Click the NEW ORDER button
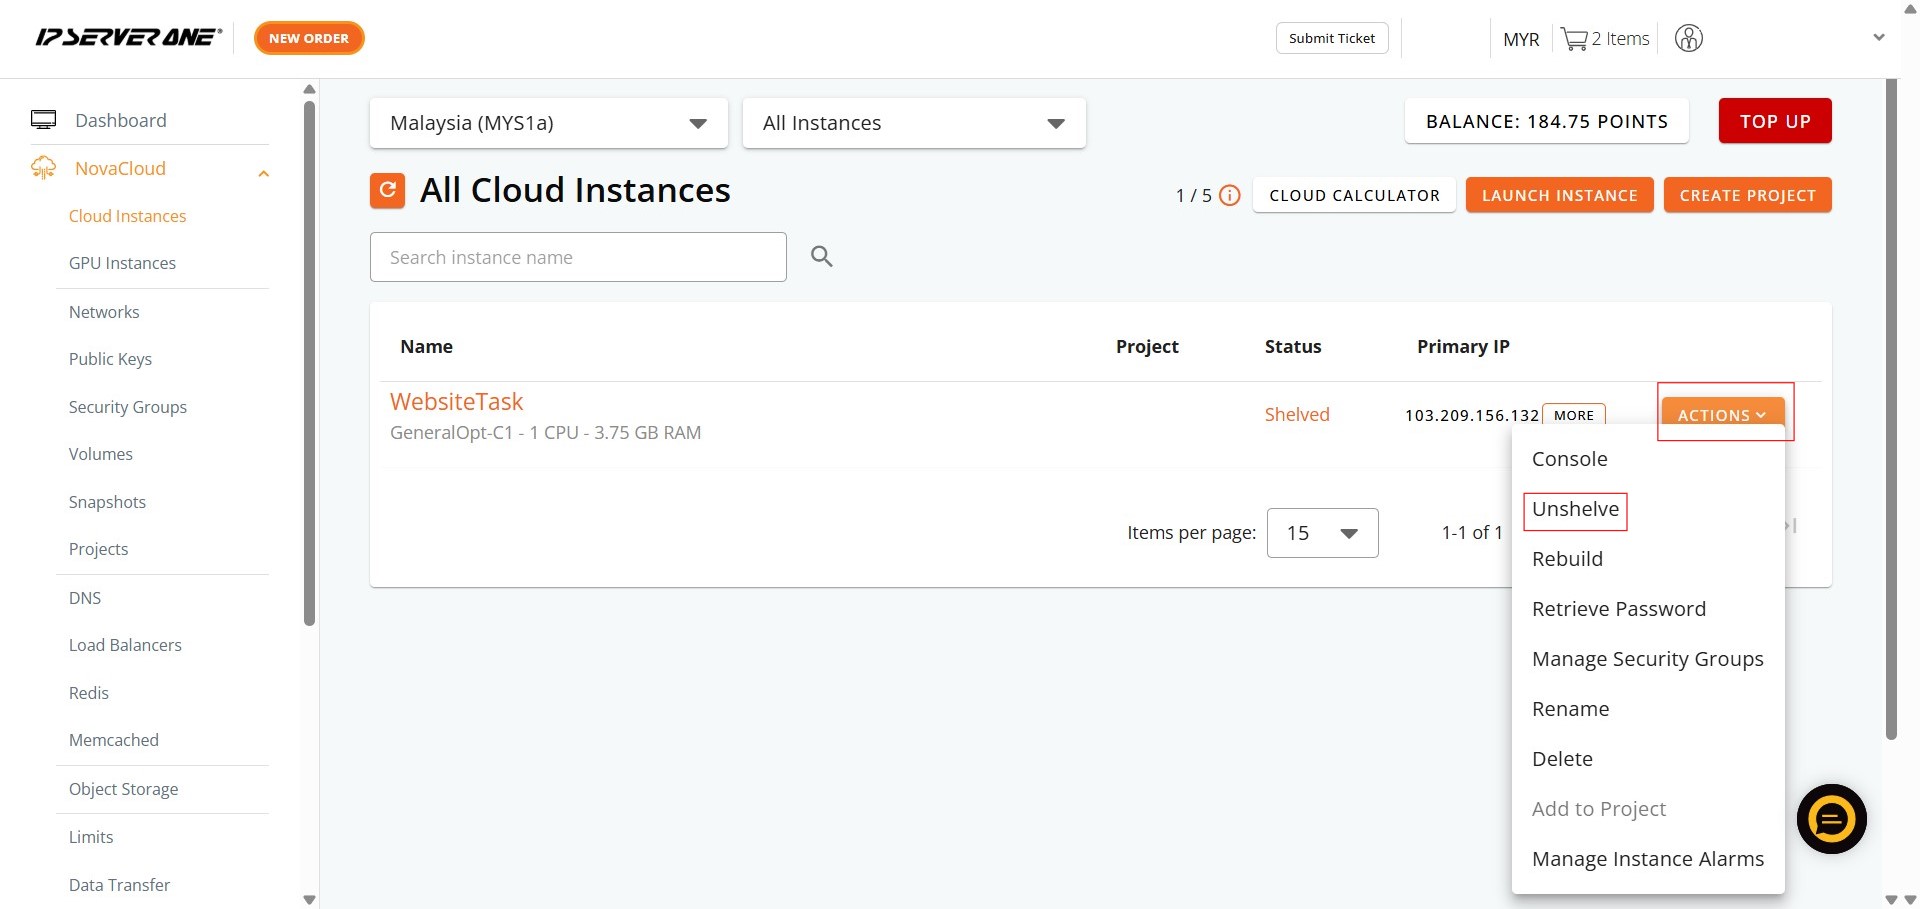Viewport: 1920px width, 909px height. pos(309,38)
